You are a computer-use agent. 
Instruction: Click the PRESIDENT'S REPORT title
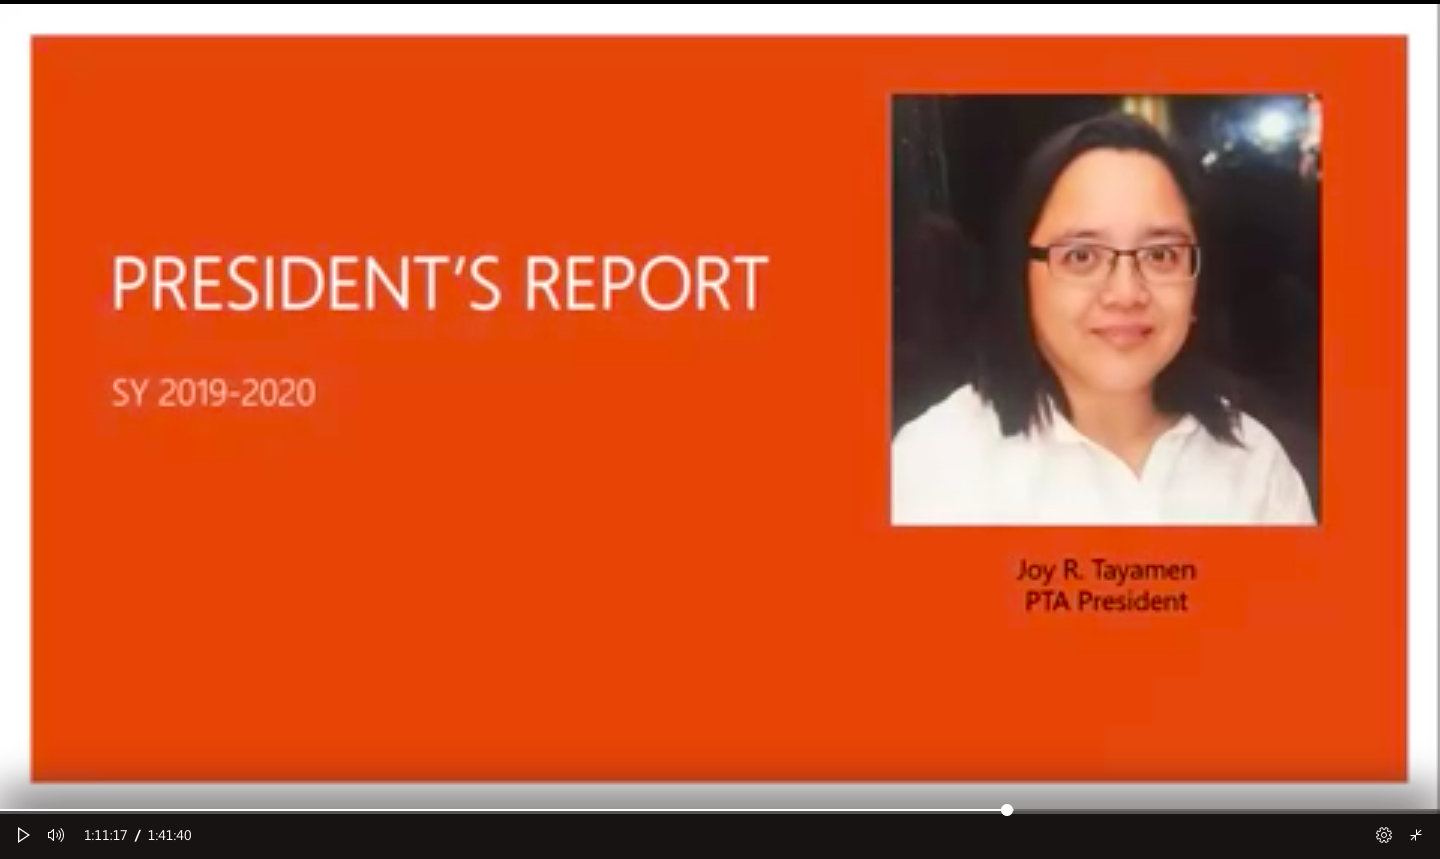pos(439,283)
